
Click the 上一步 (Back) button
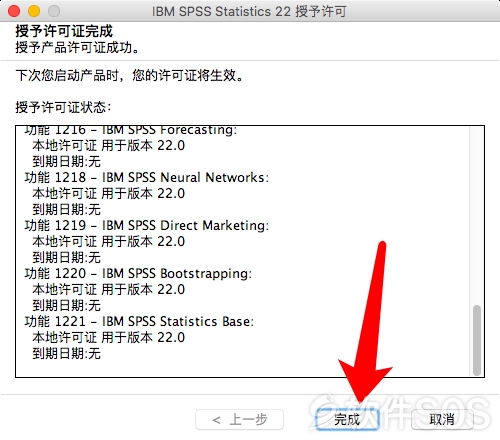tap(239, 419)
